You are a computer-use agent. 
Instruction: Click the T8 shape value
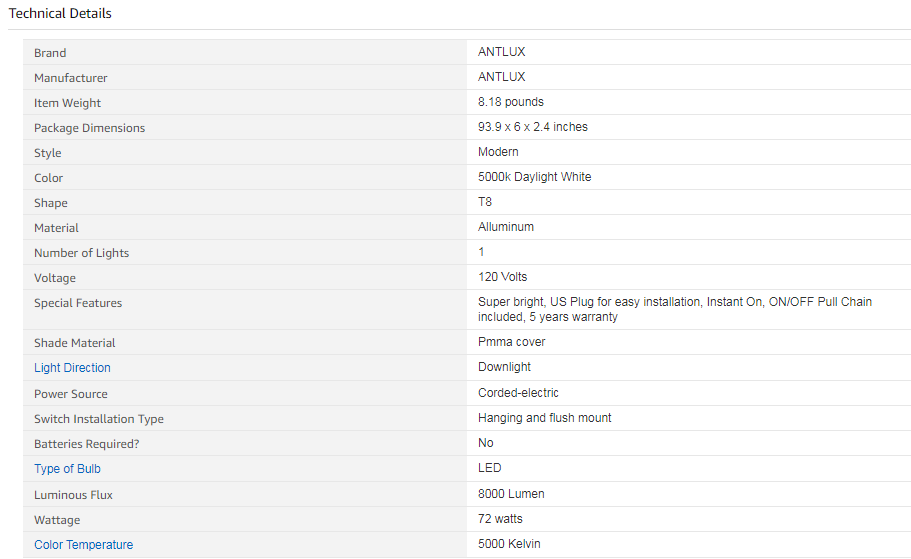point(485,202)
